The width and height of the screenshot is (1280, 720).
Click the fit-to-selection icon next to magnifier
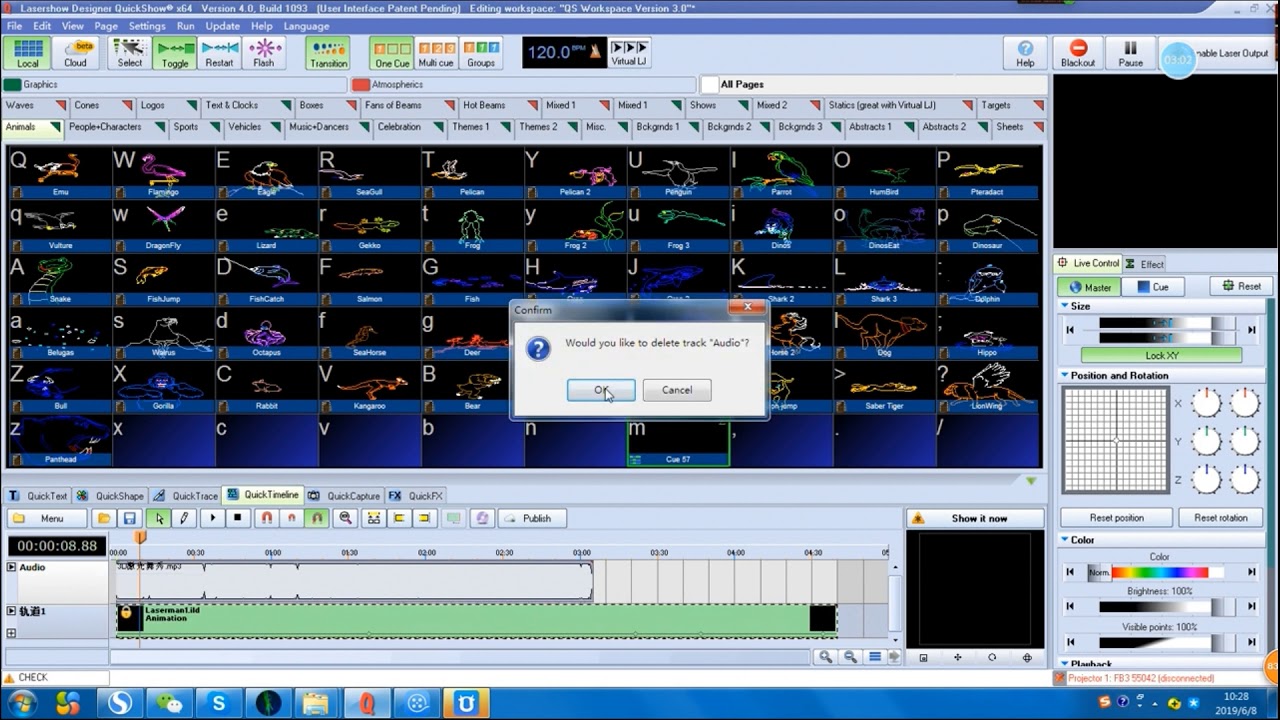(x=373, y=518)
